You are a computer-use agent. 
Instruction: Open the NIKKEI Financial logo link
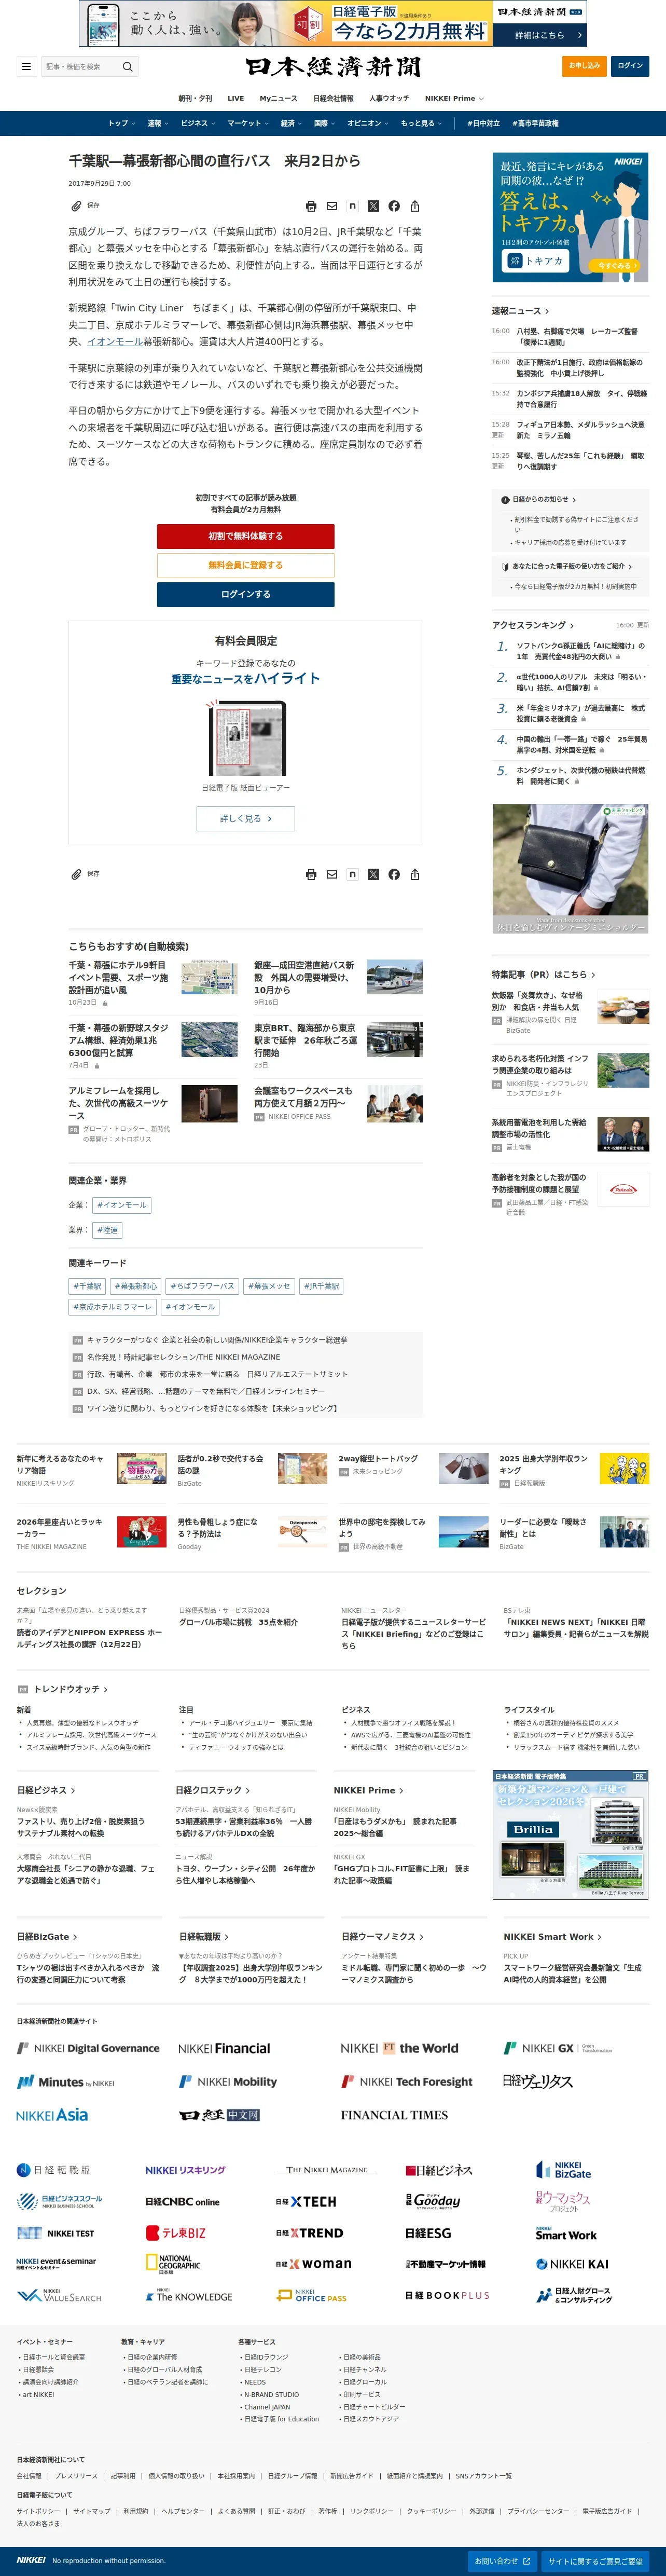point(224,2048)
